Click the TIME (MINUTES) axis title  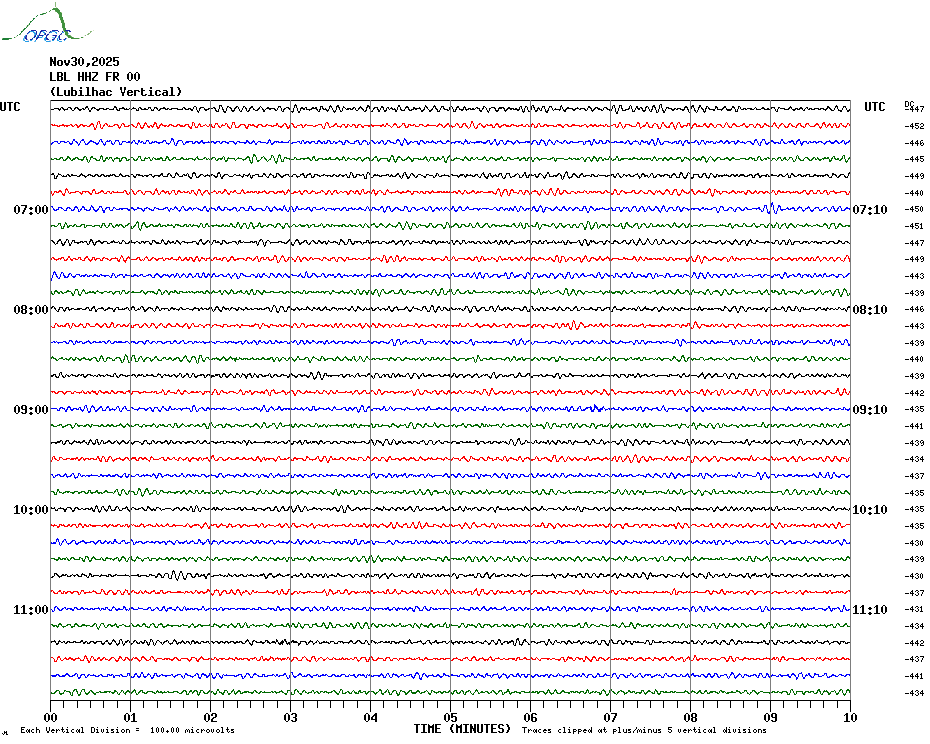coord(462,729)
